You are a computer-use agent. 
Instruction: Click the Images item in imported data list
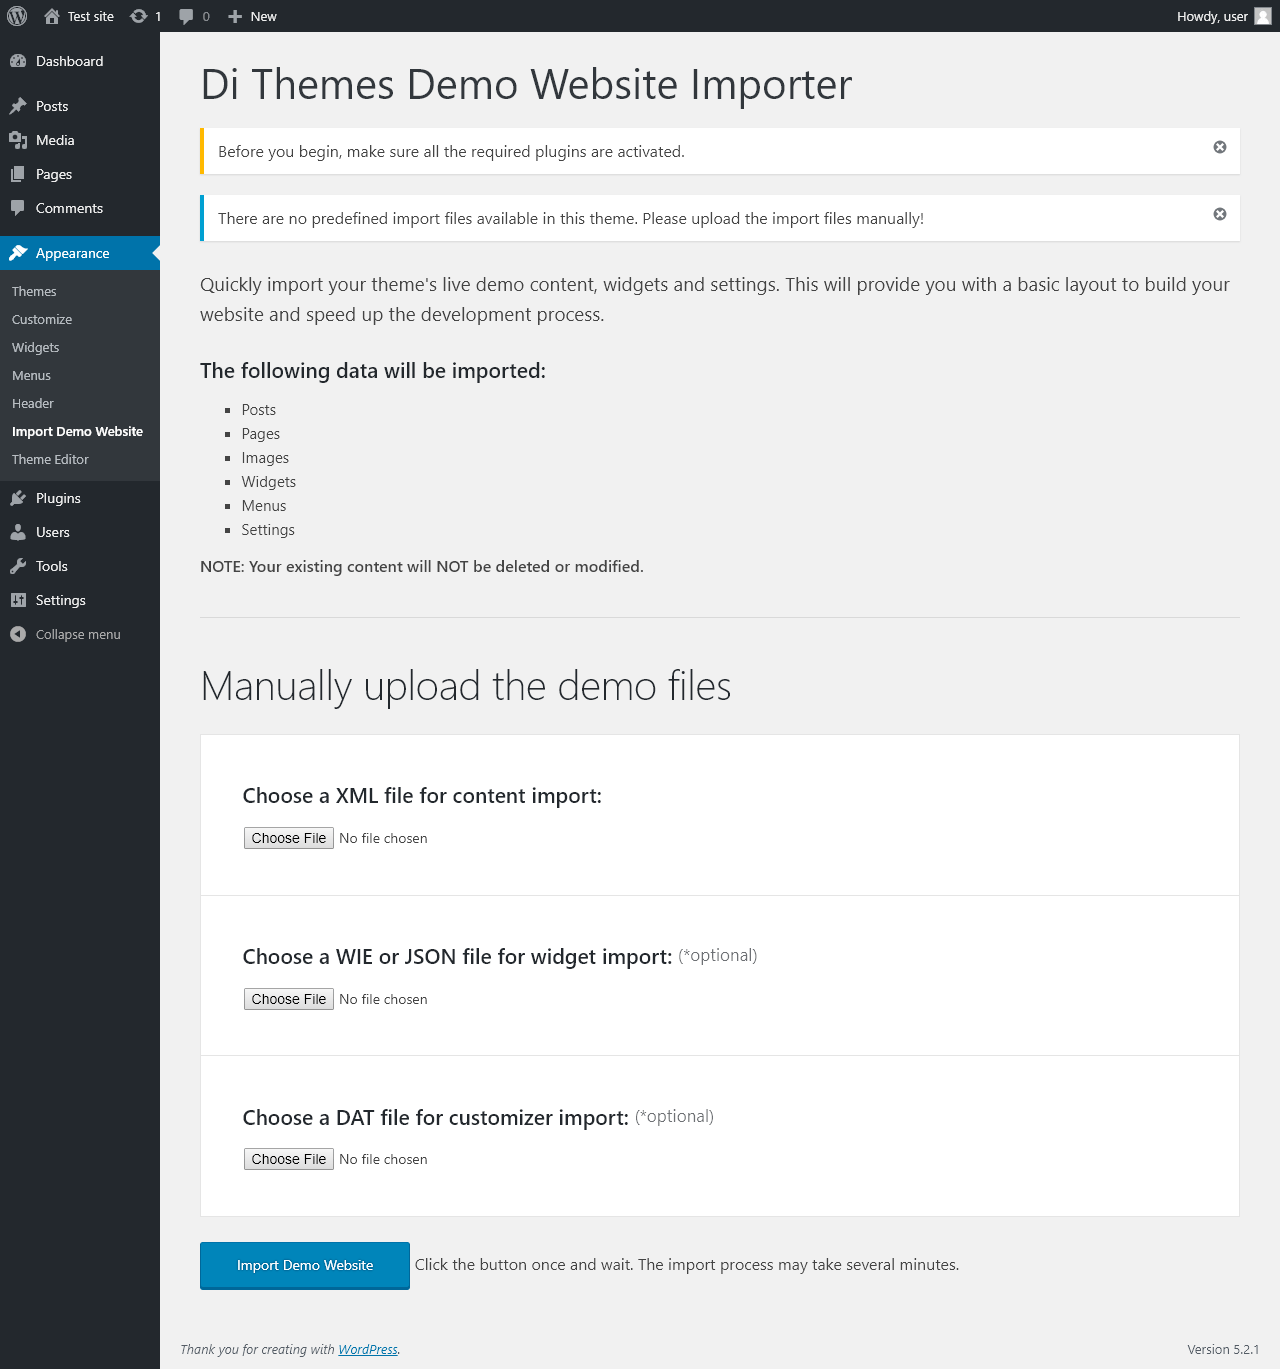(x=265, y=458)
